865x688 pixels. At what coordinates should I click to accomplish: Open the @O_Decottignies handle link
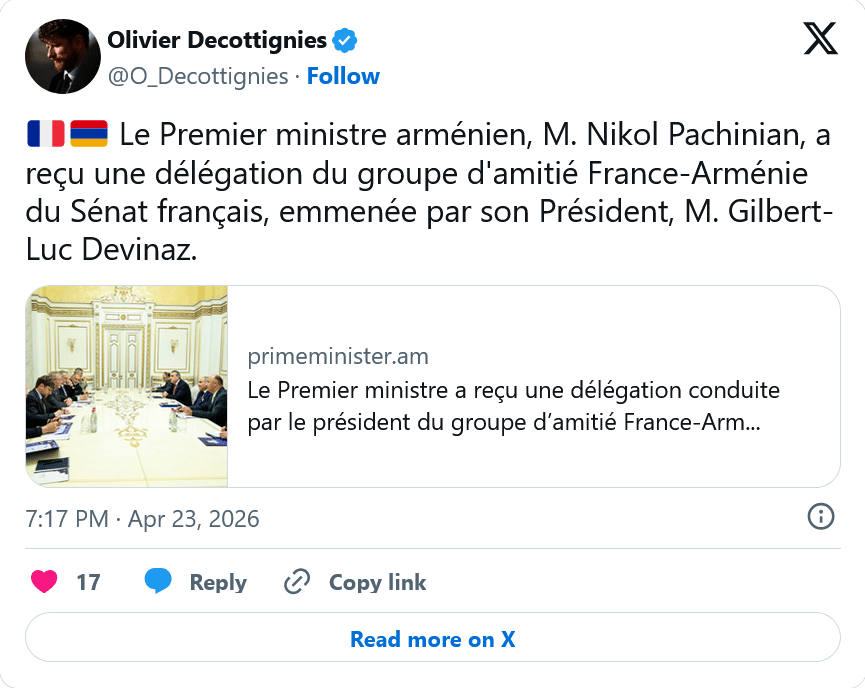tap(197, 76)
